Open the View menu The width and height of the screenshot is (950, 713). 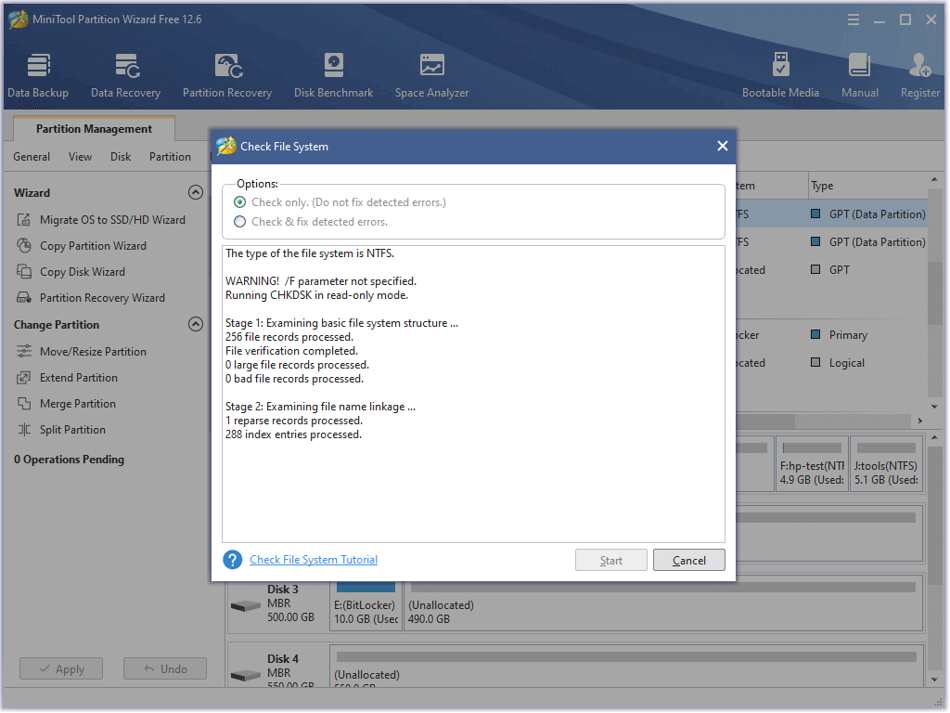pyautogui.click(x=80, y=157)
